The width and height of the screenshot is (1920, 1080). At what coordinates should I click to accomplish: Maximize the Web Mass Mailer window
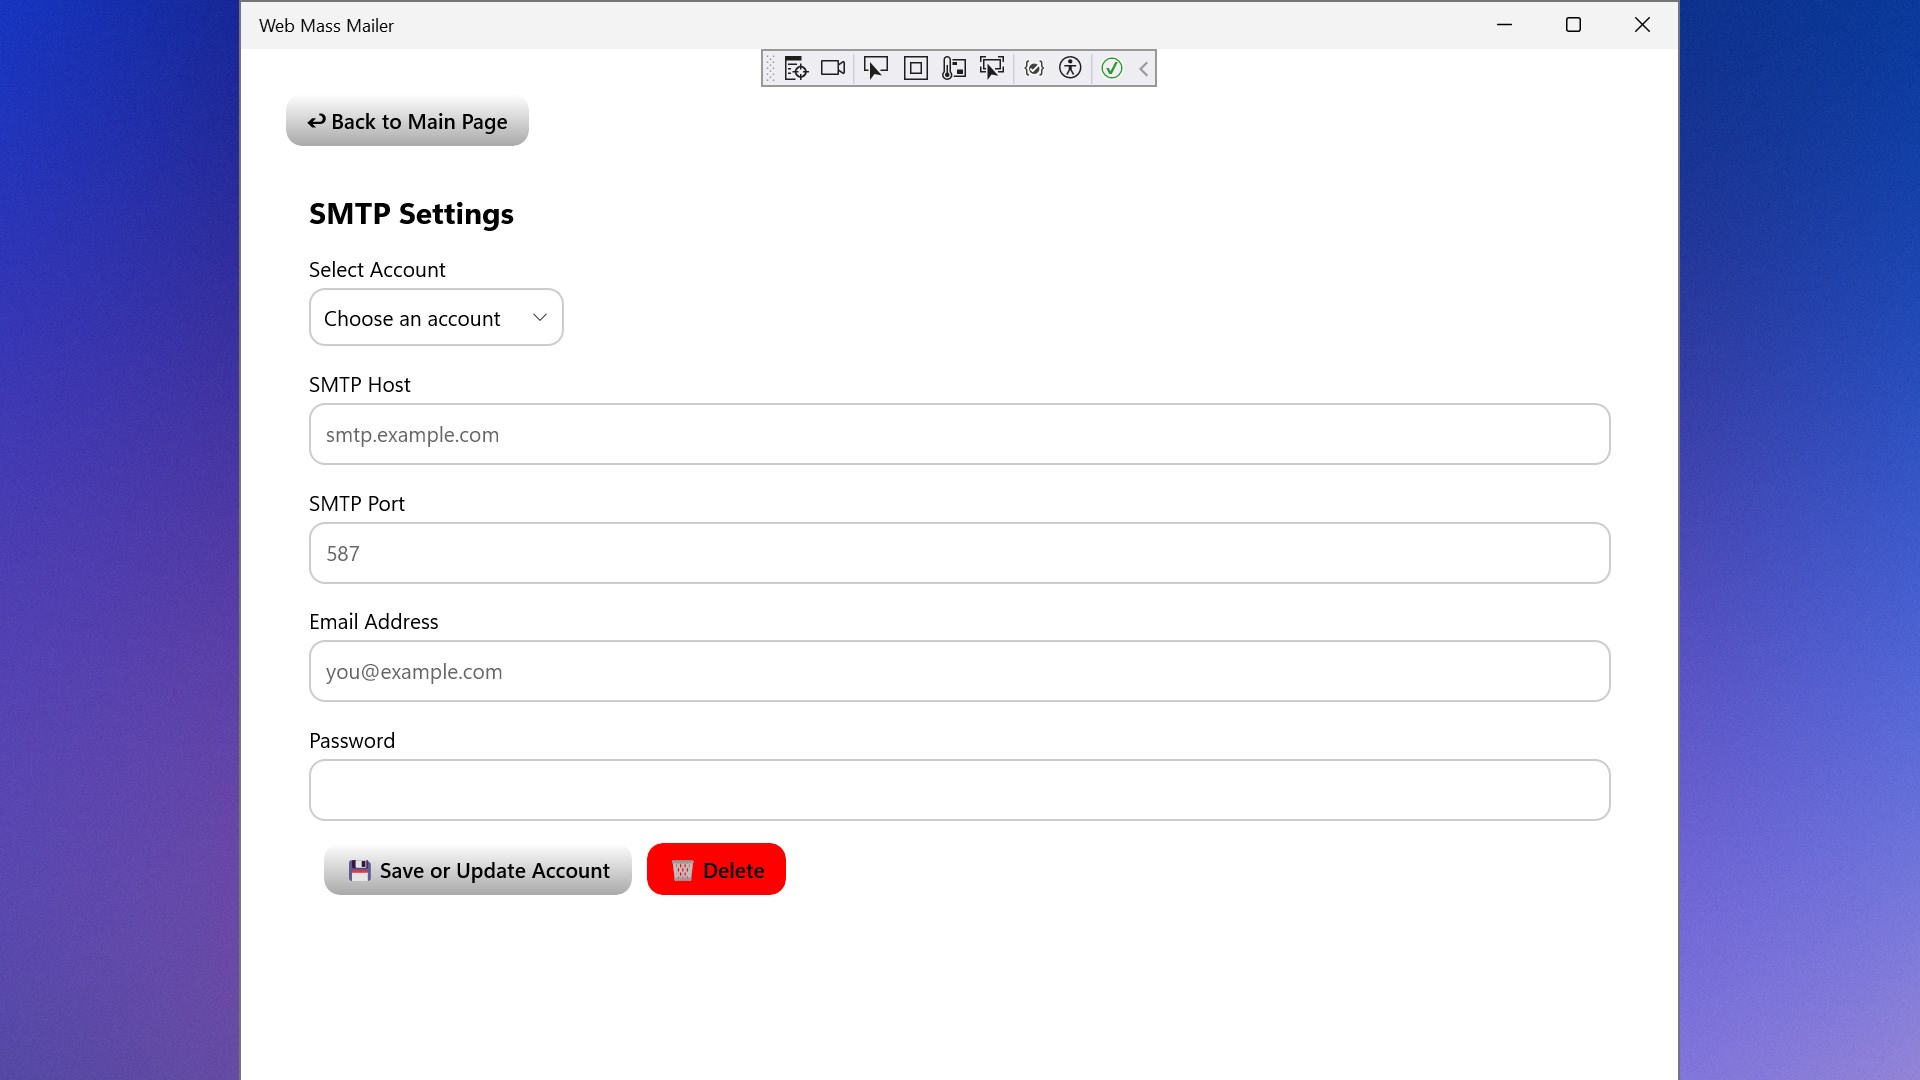click(1573, 25)
